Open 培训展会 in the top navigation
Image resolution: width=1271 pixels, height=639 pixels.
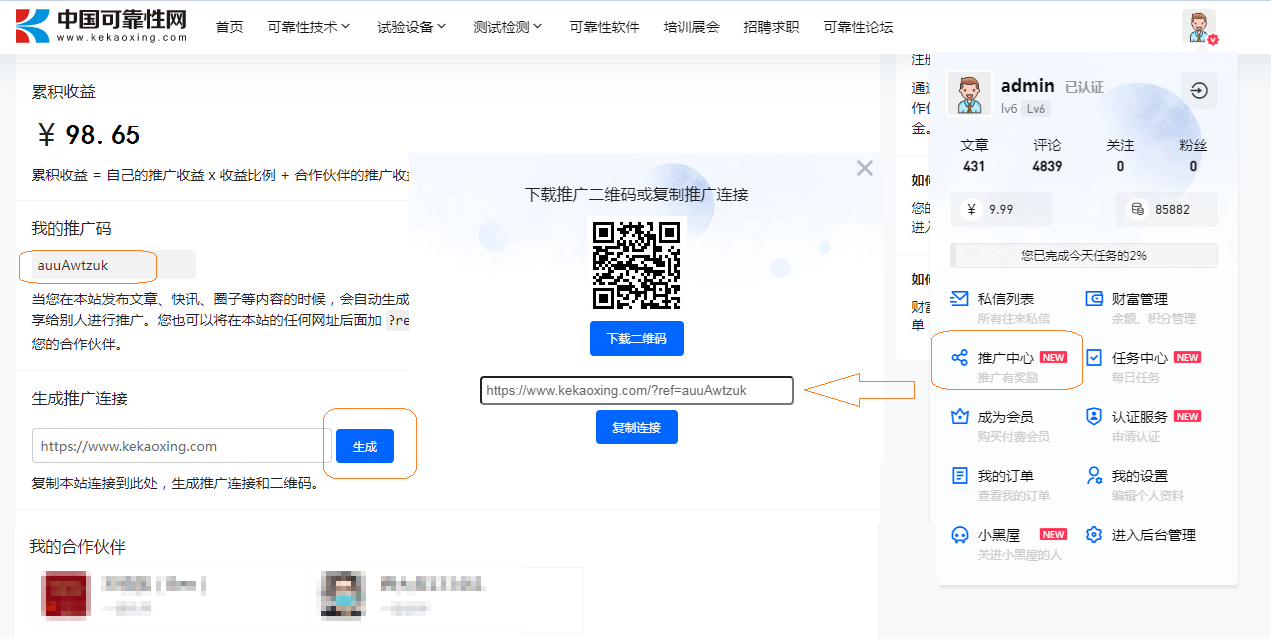[x=691, y=27]
